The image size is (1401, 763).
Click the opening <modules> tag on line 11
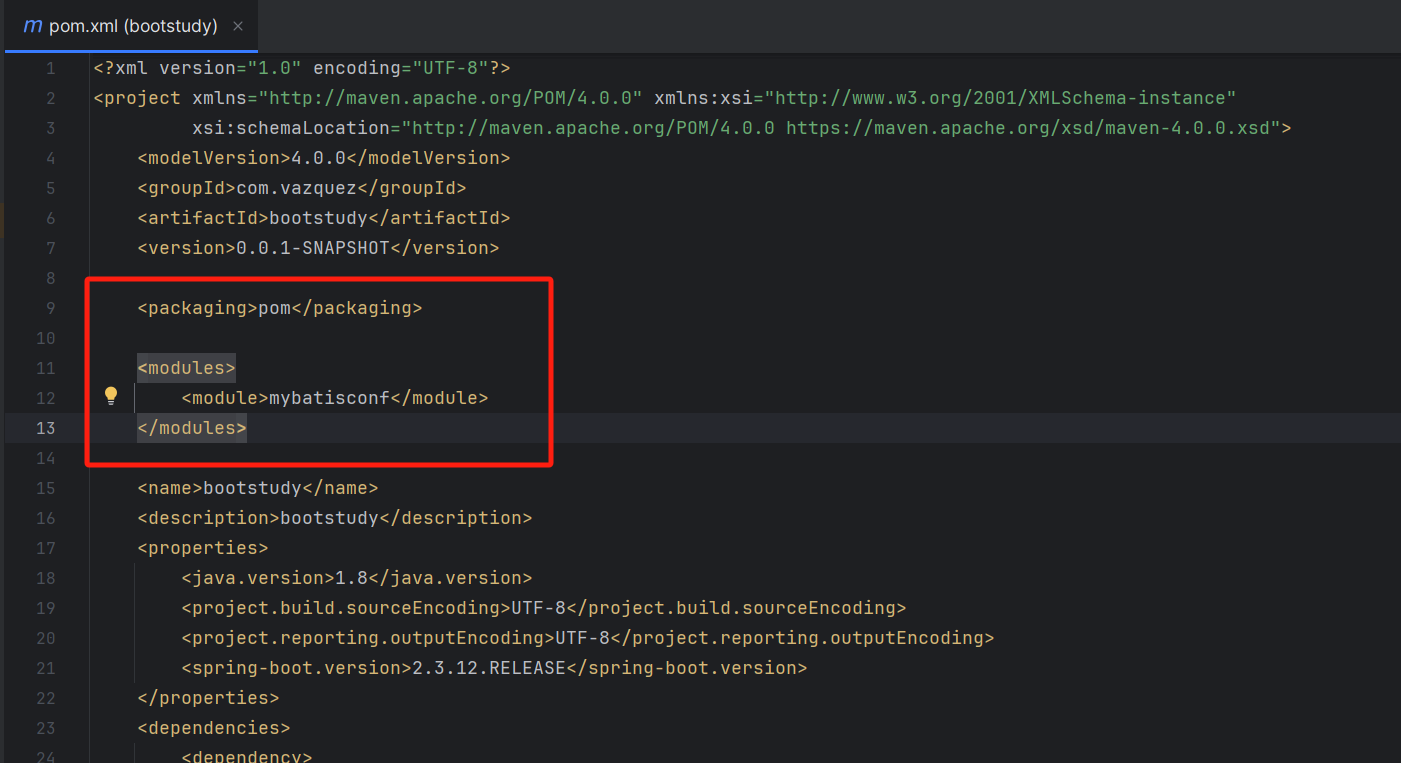[x=186, y=368]
